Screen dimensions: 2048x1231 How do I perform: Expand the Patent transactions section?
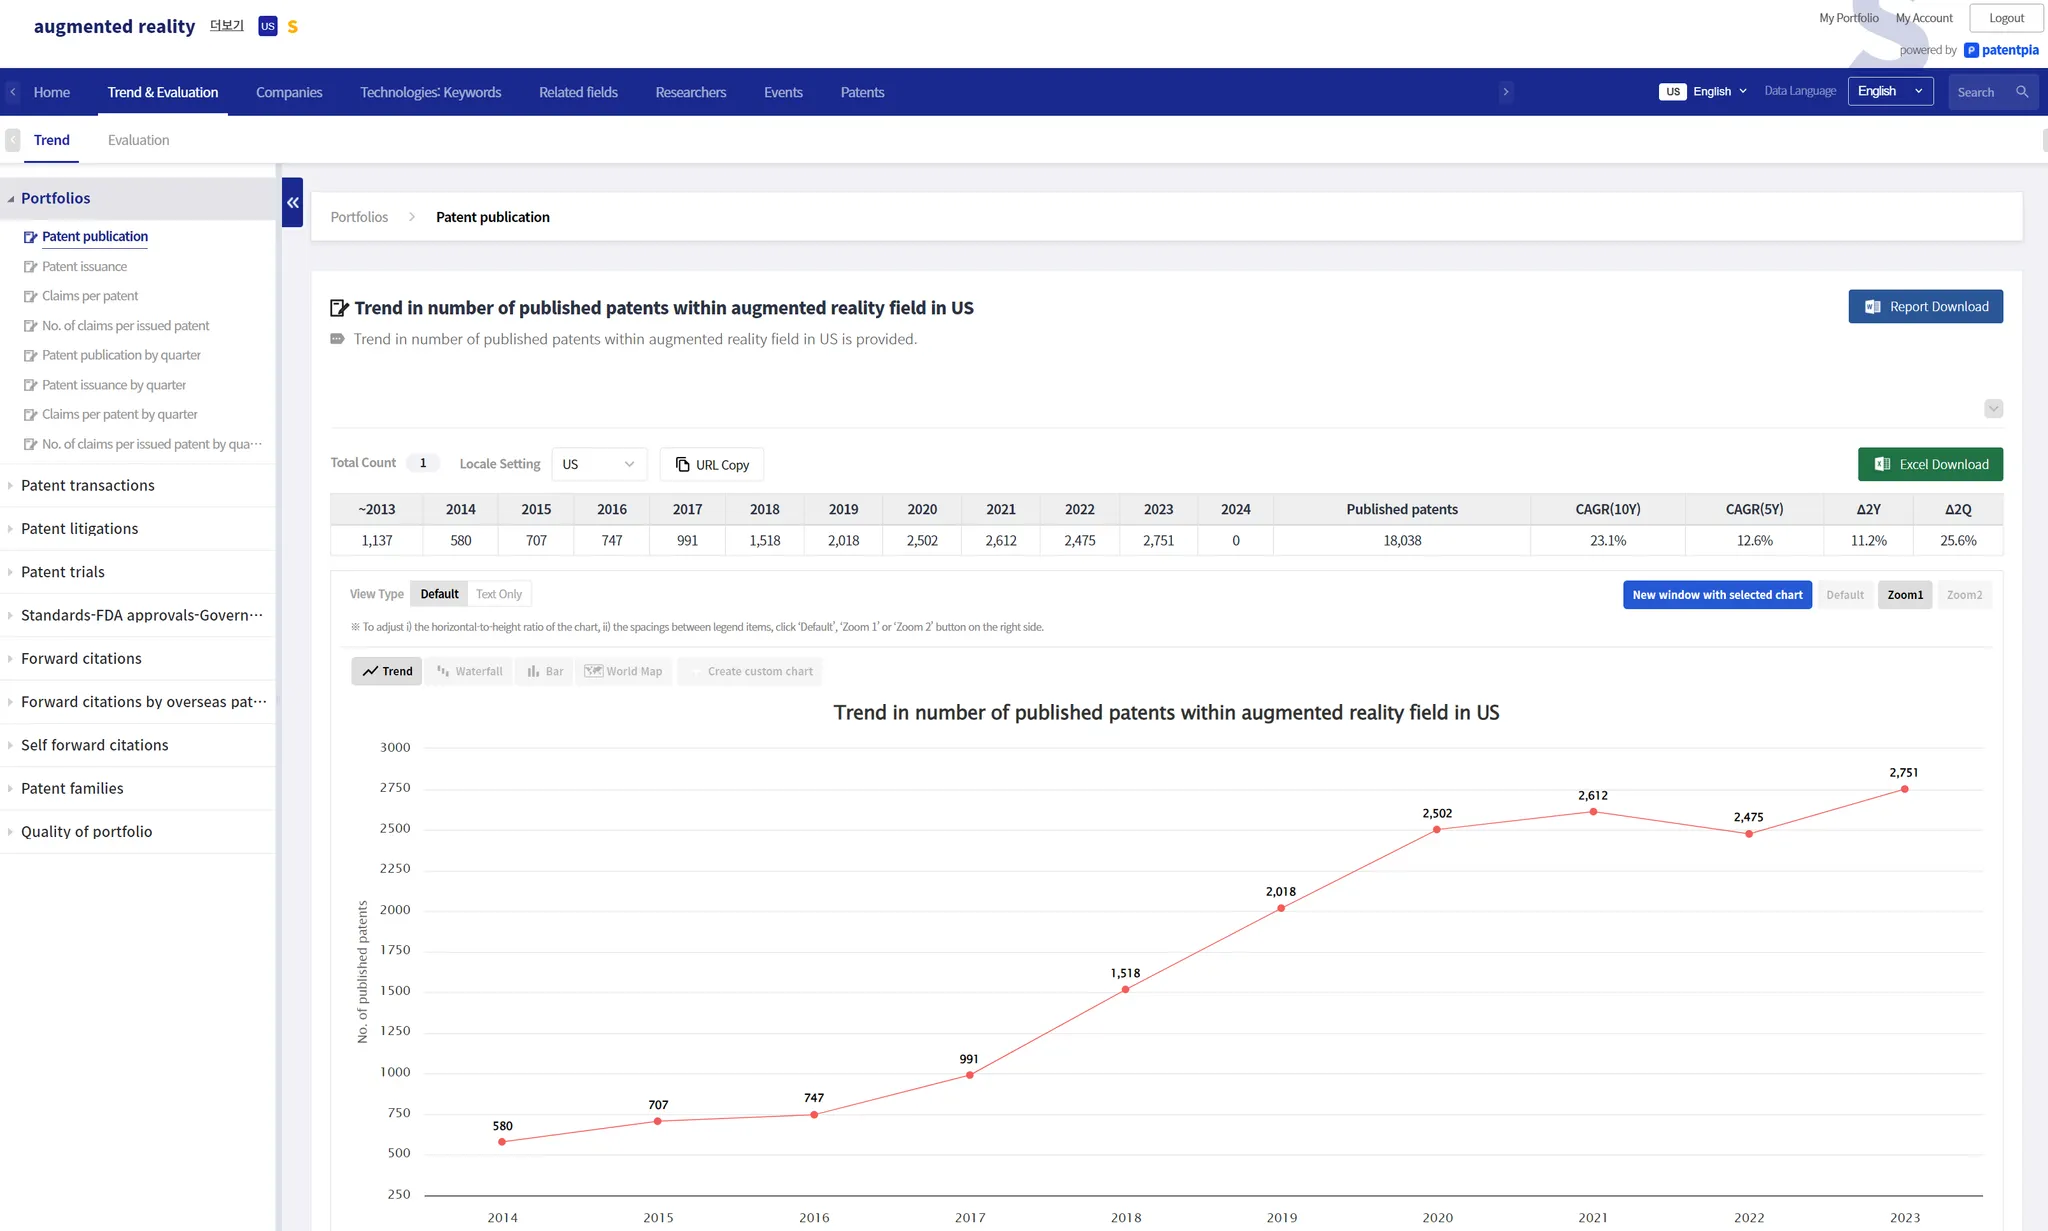click(x=88, y=486)
